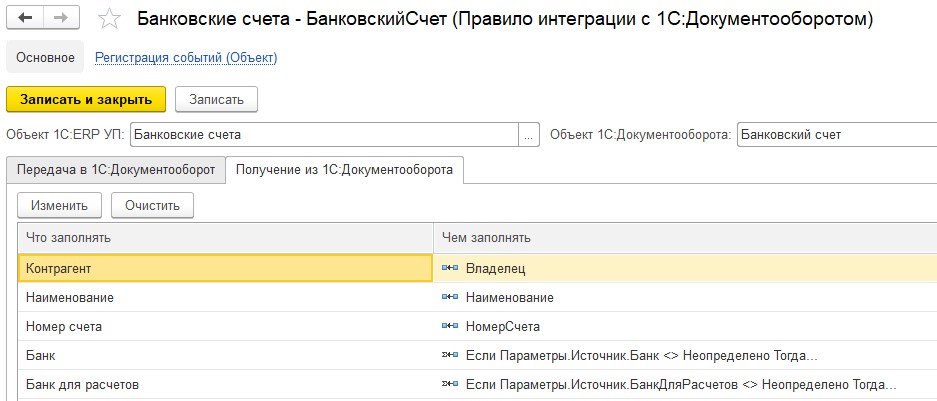Open the Основное section
The height and width of the screenshot is (401, 937).
(x=45, y=57)
